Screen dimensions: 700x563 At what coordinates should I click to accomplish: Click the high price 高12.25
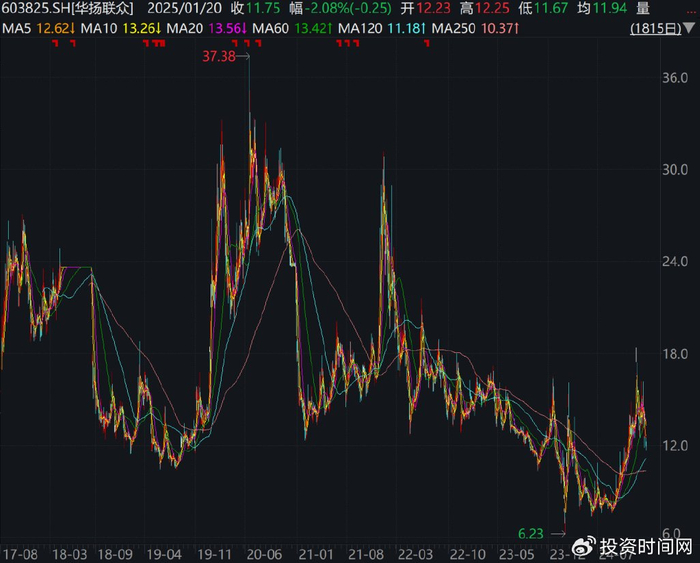(x=485, y=8)
